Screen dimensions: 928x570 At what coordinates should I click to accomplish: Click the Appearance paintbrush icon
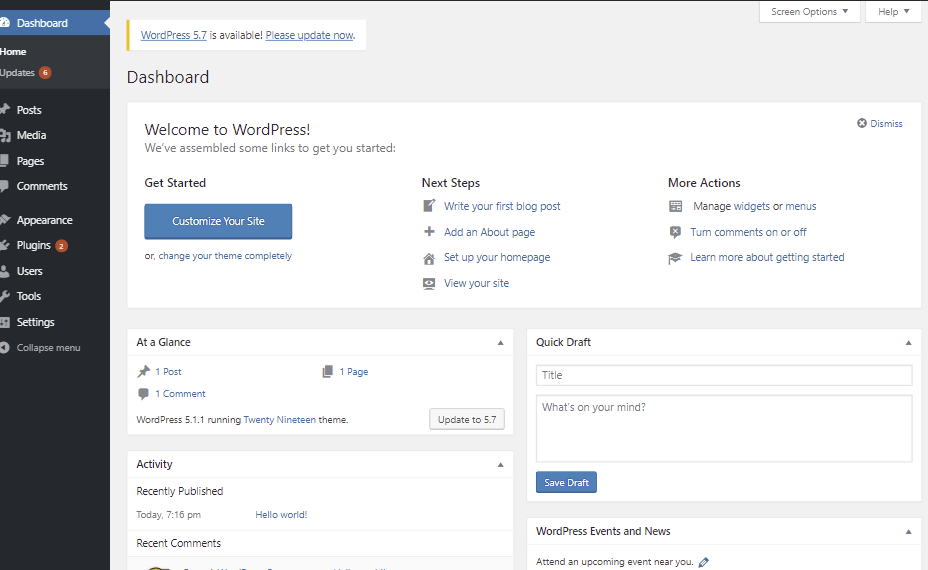click(x=5, y=220)
